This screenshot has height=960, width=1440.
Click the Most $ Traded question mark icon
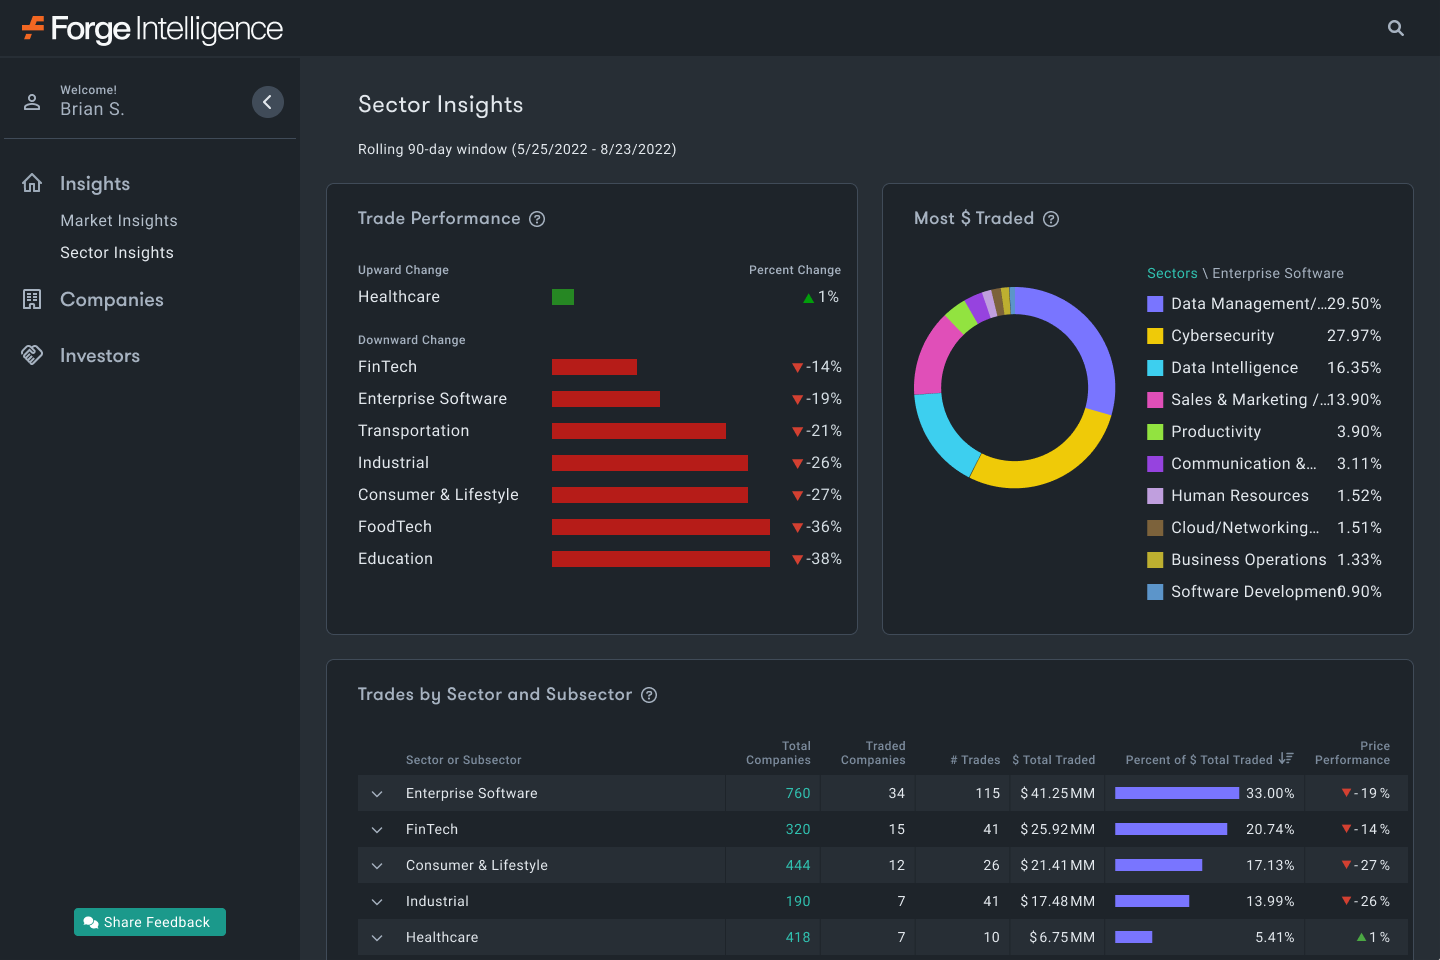click(1051, 218)
